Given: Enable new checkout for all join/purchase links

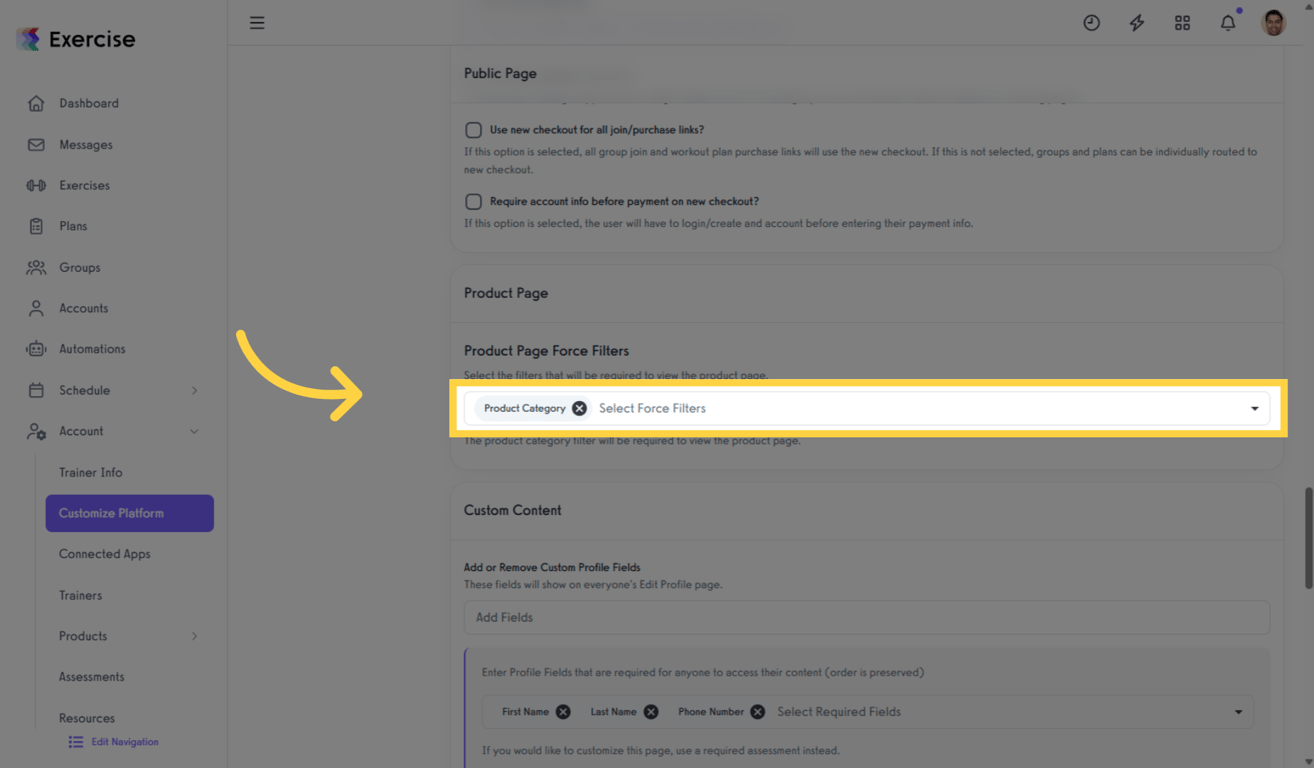Looking at the screenshot, I should [x=473, y=129].
